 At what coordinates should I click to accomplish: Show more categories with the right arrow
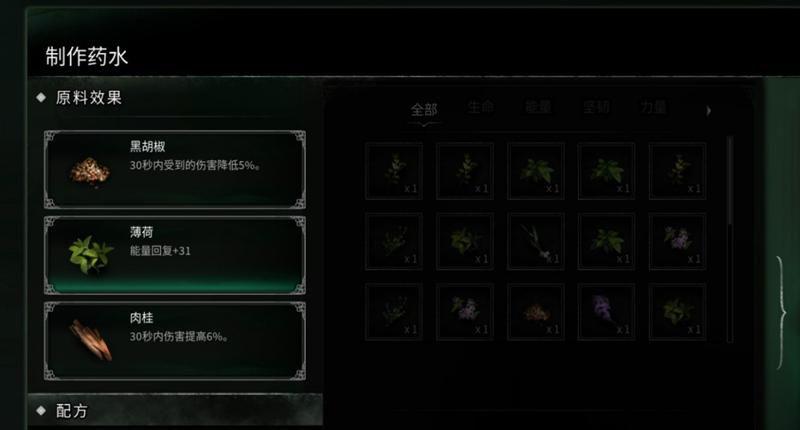pyautogui.click(x=708, y=110)
